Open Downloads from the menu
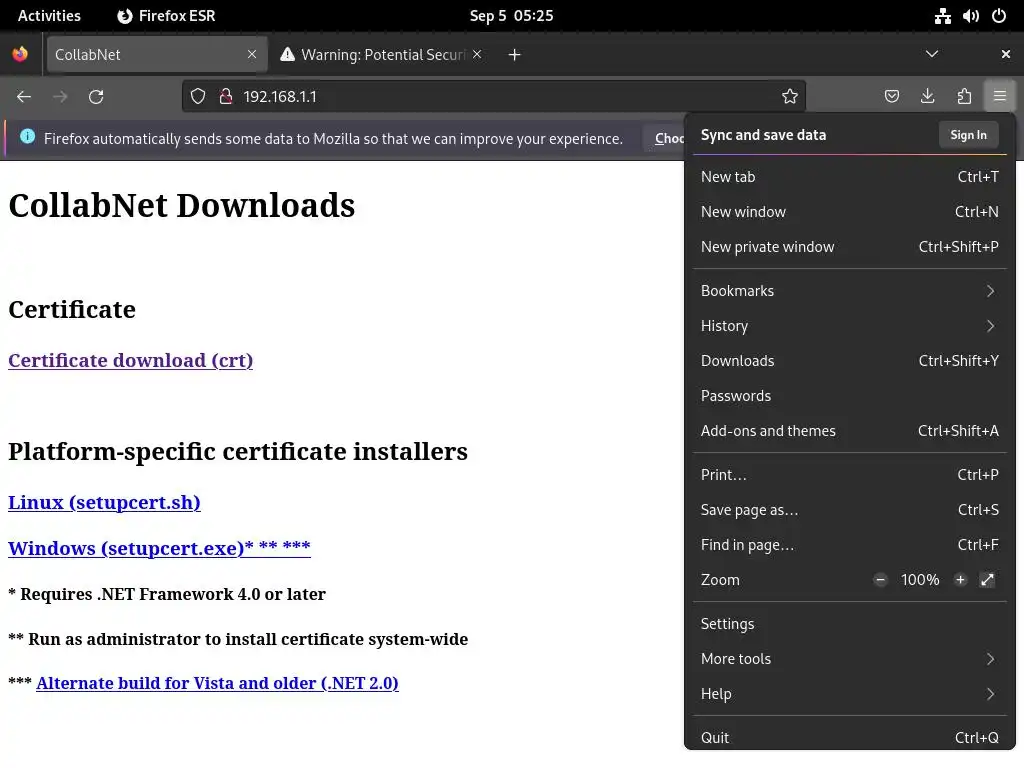1024x768 pixels. (850, 361)
